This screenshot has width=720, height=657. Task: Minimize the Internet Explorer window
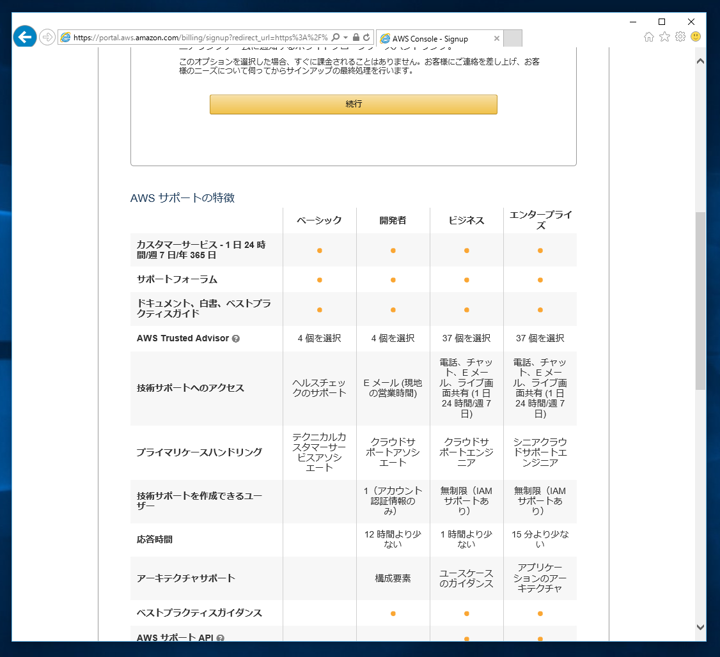pyautogui.click(x=633, y=22)
